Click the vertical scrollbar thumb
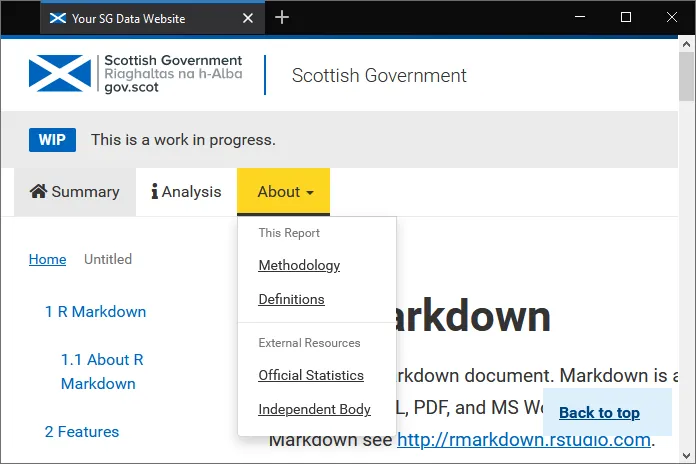696x464 pixels. 686,76
